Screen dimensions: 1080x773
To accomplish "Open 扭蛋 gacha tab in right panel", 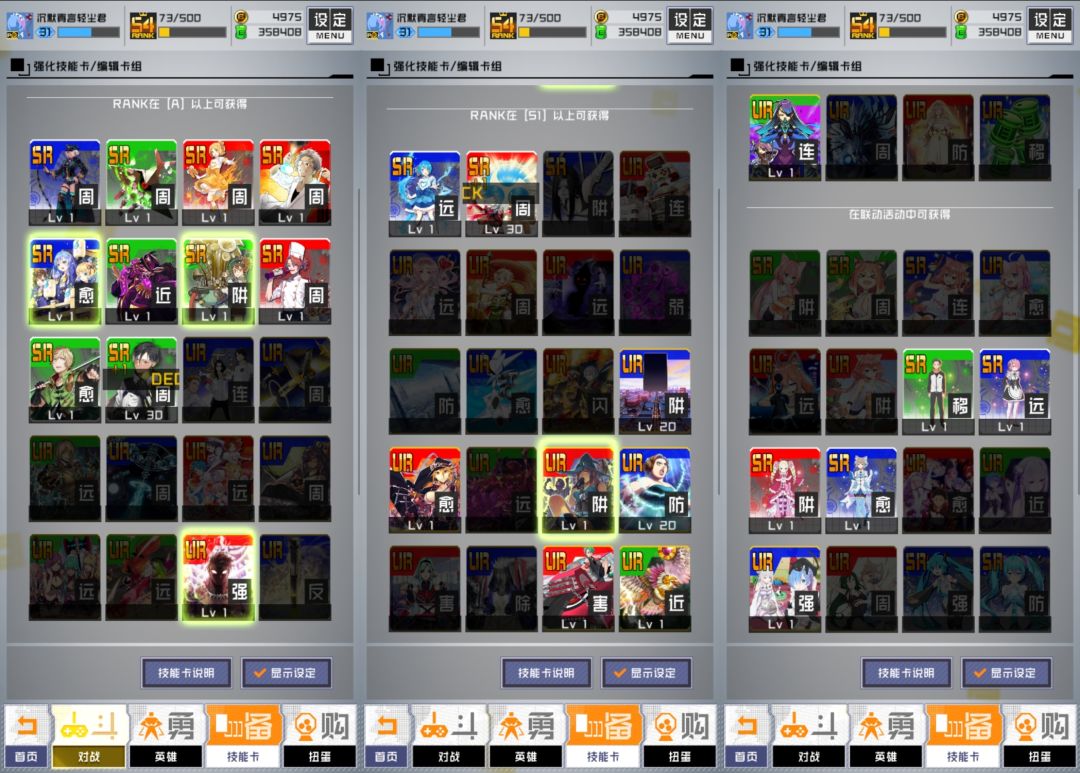I will coord(1040,735).
